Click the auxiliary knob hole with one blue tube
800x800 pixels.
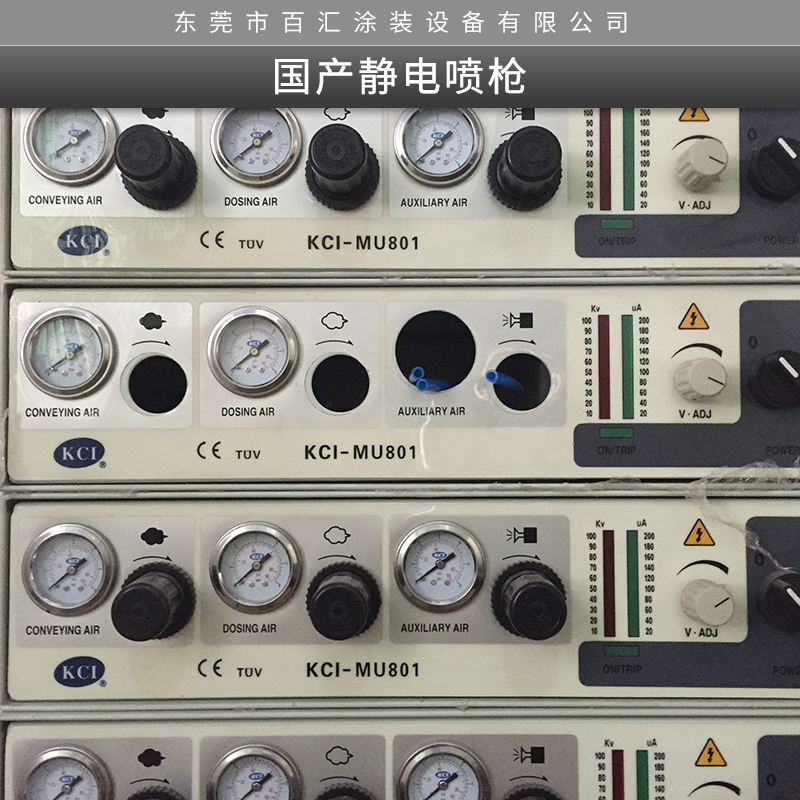[x=521, y=381]
